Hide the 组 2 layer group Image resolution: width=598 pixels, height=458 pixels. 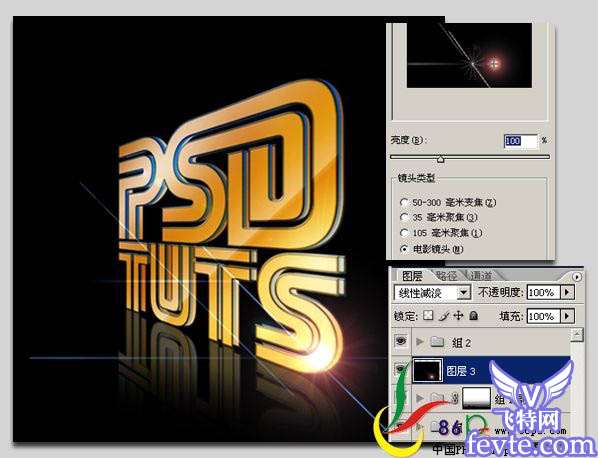[x=401, y=341]
